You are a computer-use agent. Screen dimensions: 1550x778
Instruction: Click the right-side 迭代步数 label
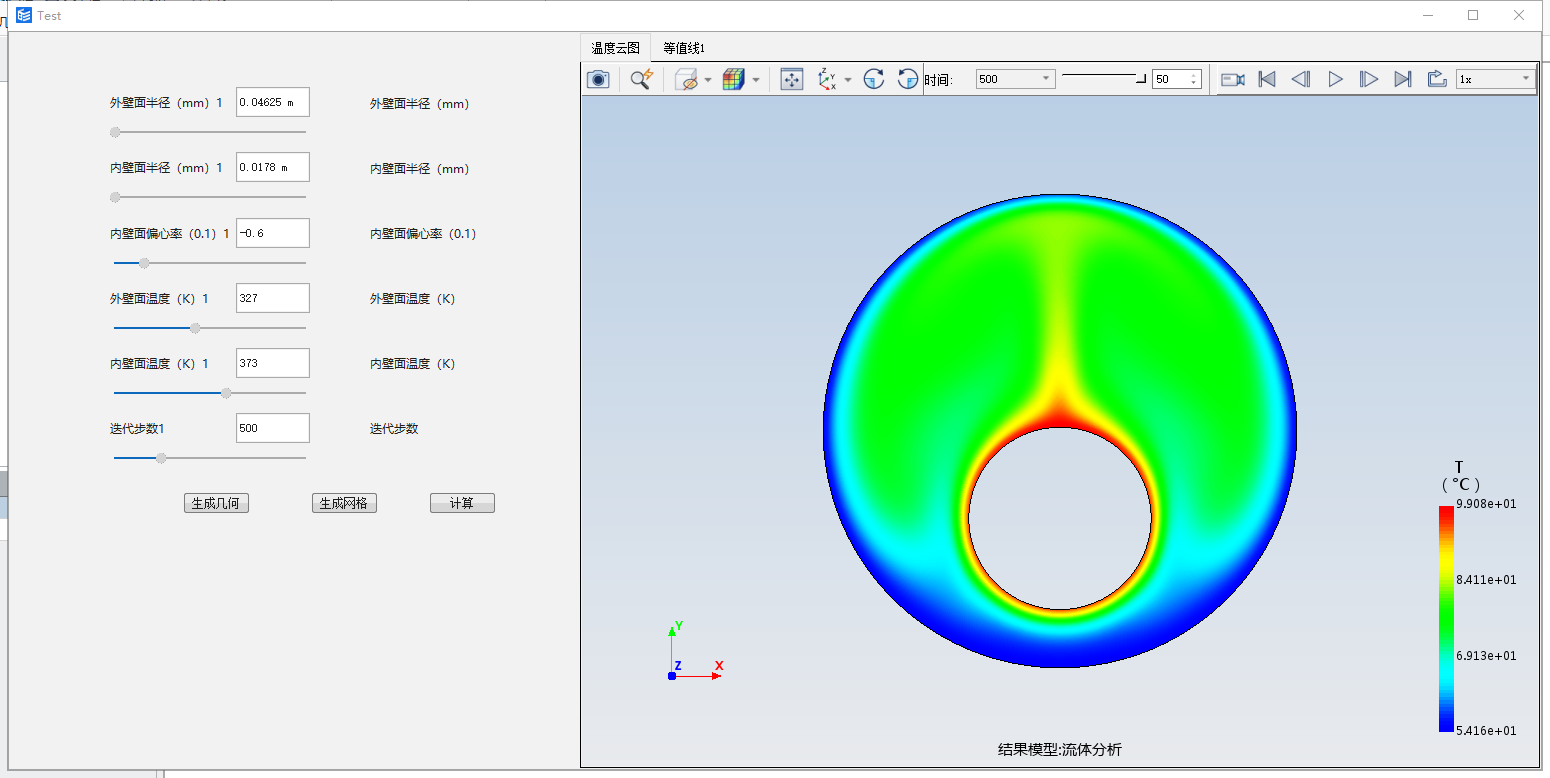pyautogui.click(x=394, y=429)
